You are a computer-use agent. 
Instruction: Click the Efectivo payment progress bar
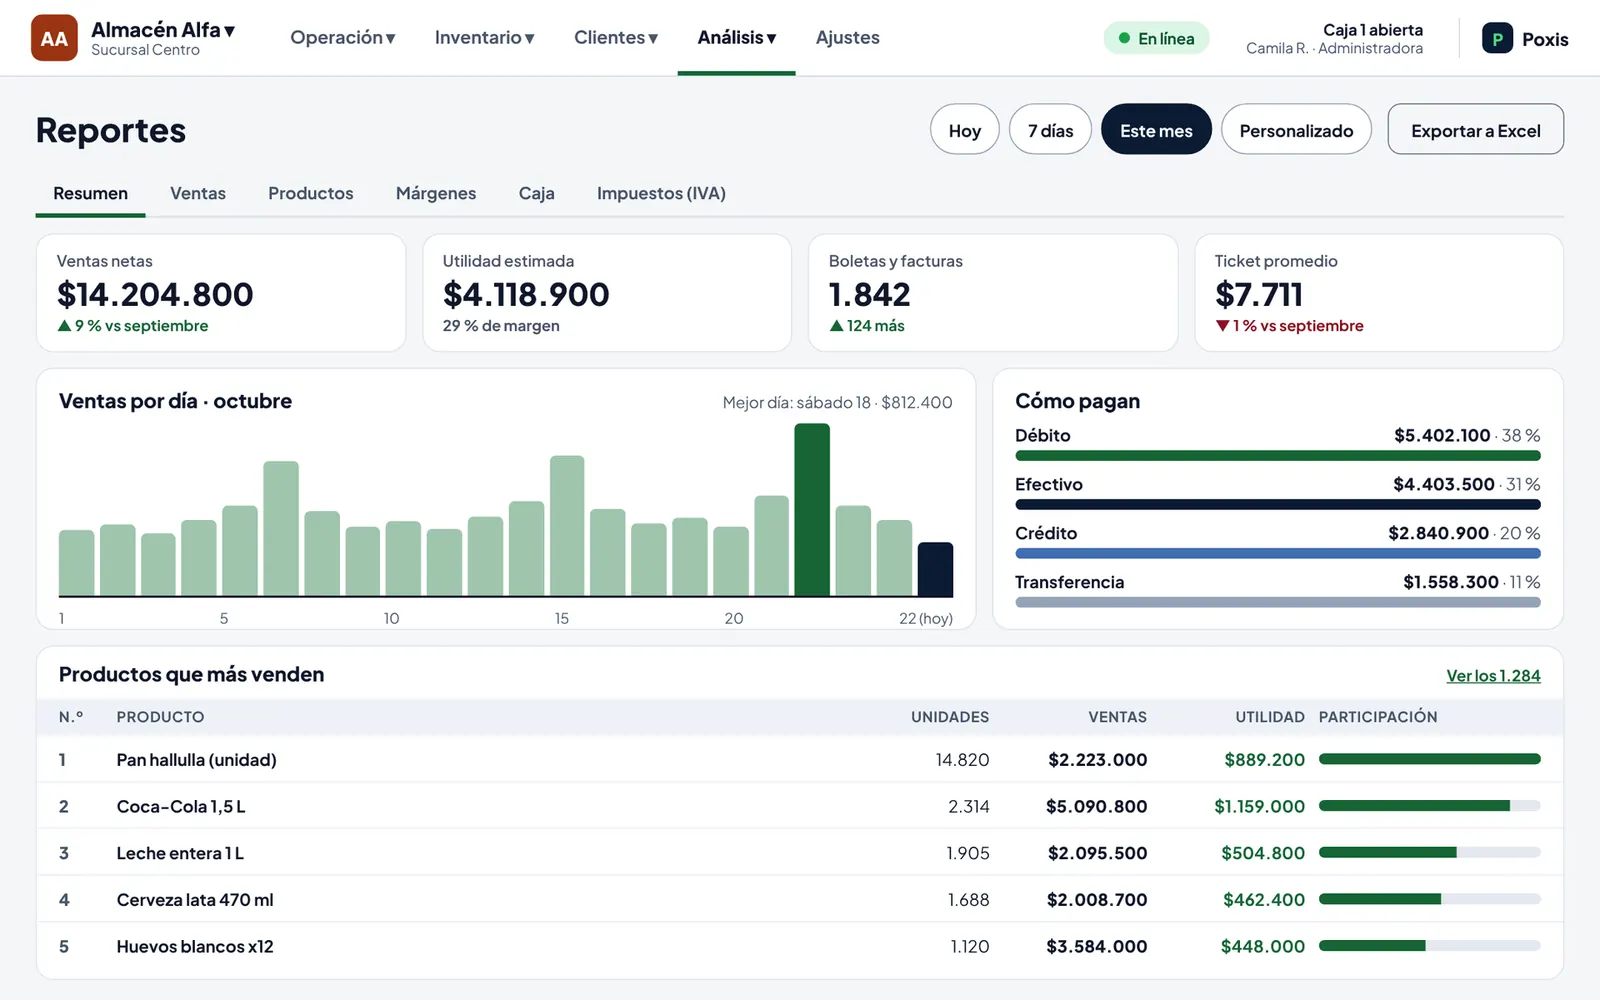pos(1278,505)
